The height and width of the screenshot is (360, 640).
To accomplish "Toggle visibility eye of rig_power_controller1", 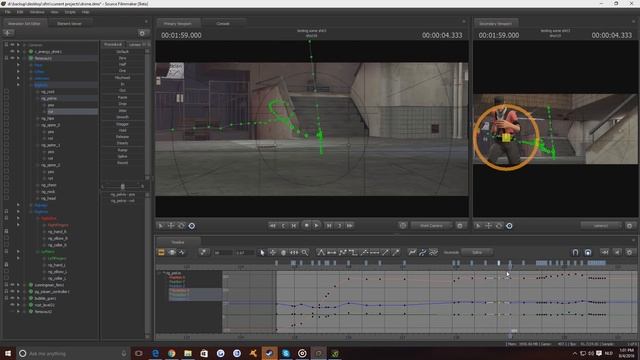I will coord(12,291).
